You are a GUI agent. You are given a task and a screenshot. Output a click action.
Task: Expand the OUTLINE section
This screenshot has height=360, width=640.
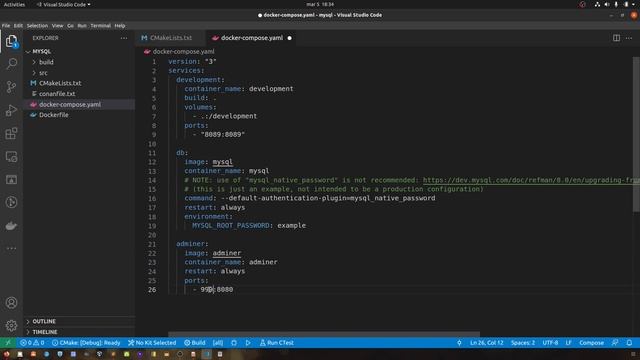(x=44, y=321)
